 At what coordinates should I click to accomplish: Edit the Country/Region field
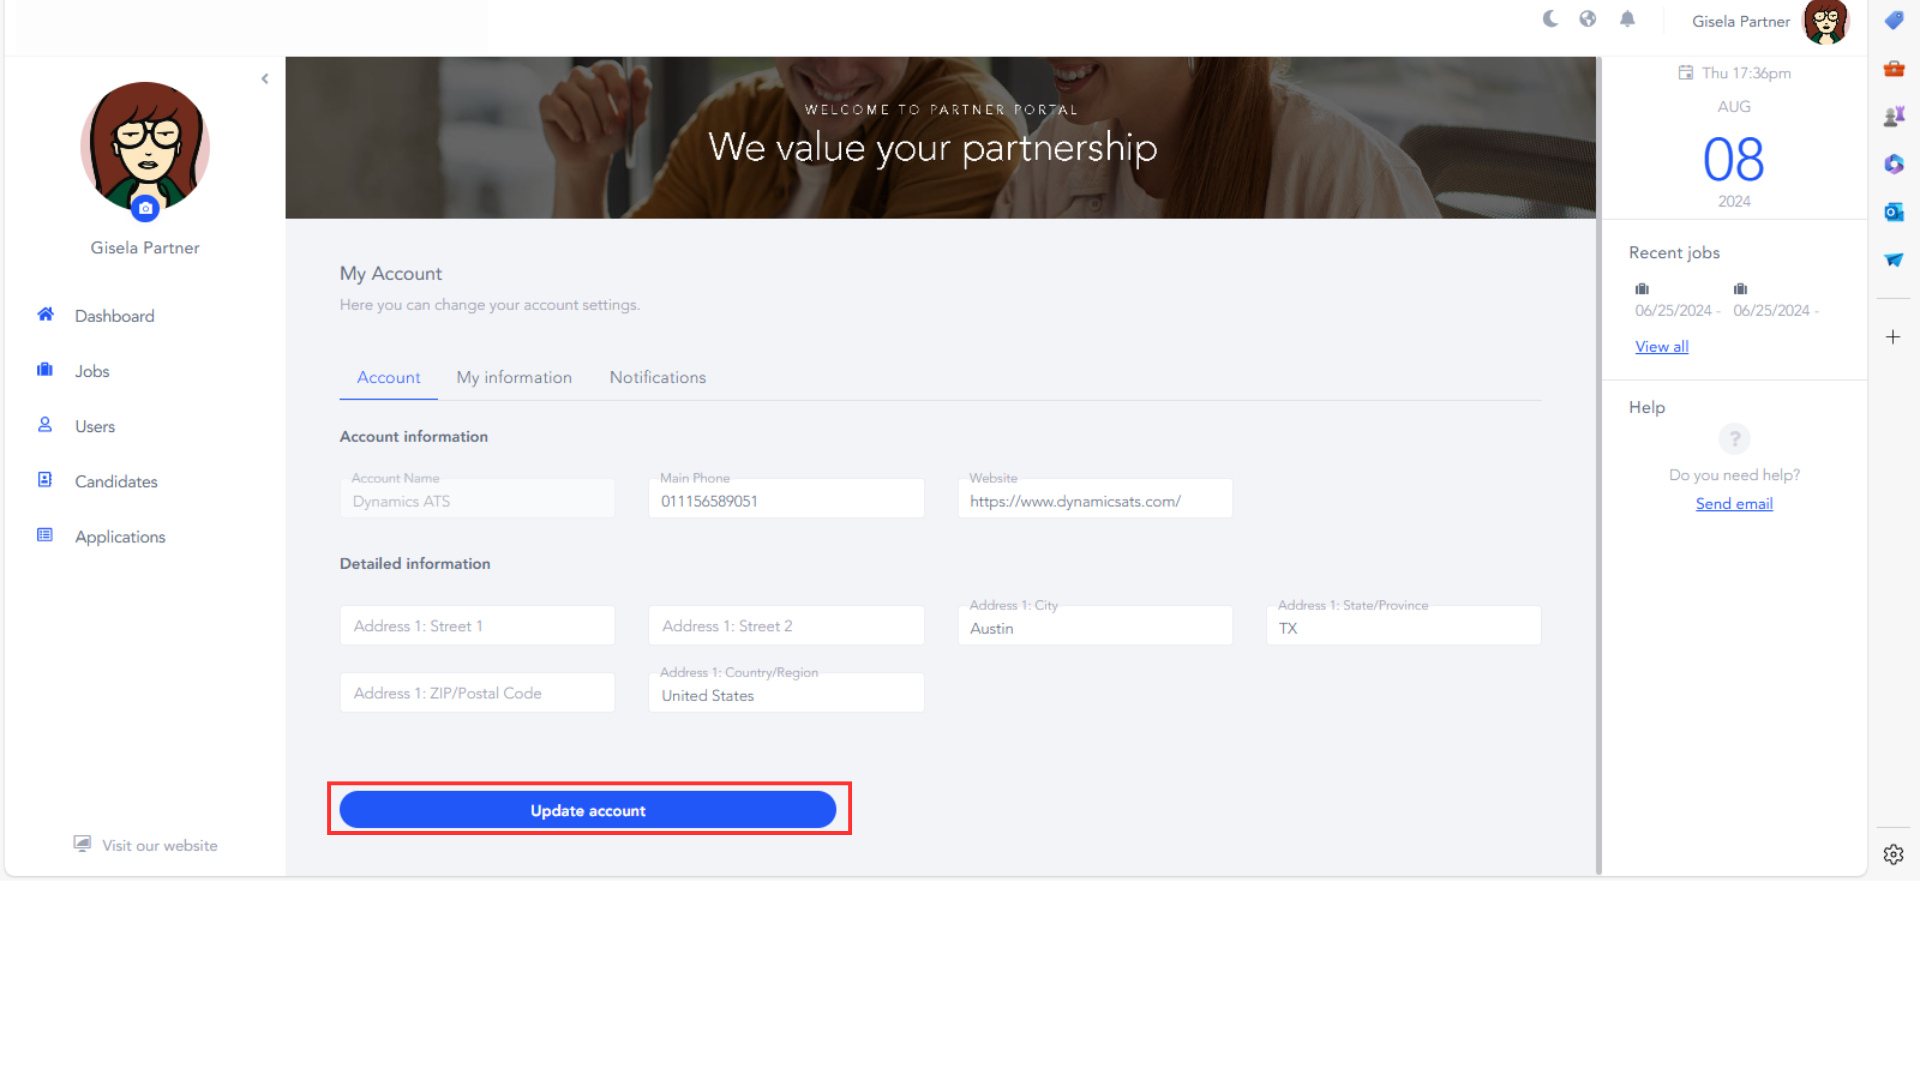coord(786,692)
